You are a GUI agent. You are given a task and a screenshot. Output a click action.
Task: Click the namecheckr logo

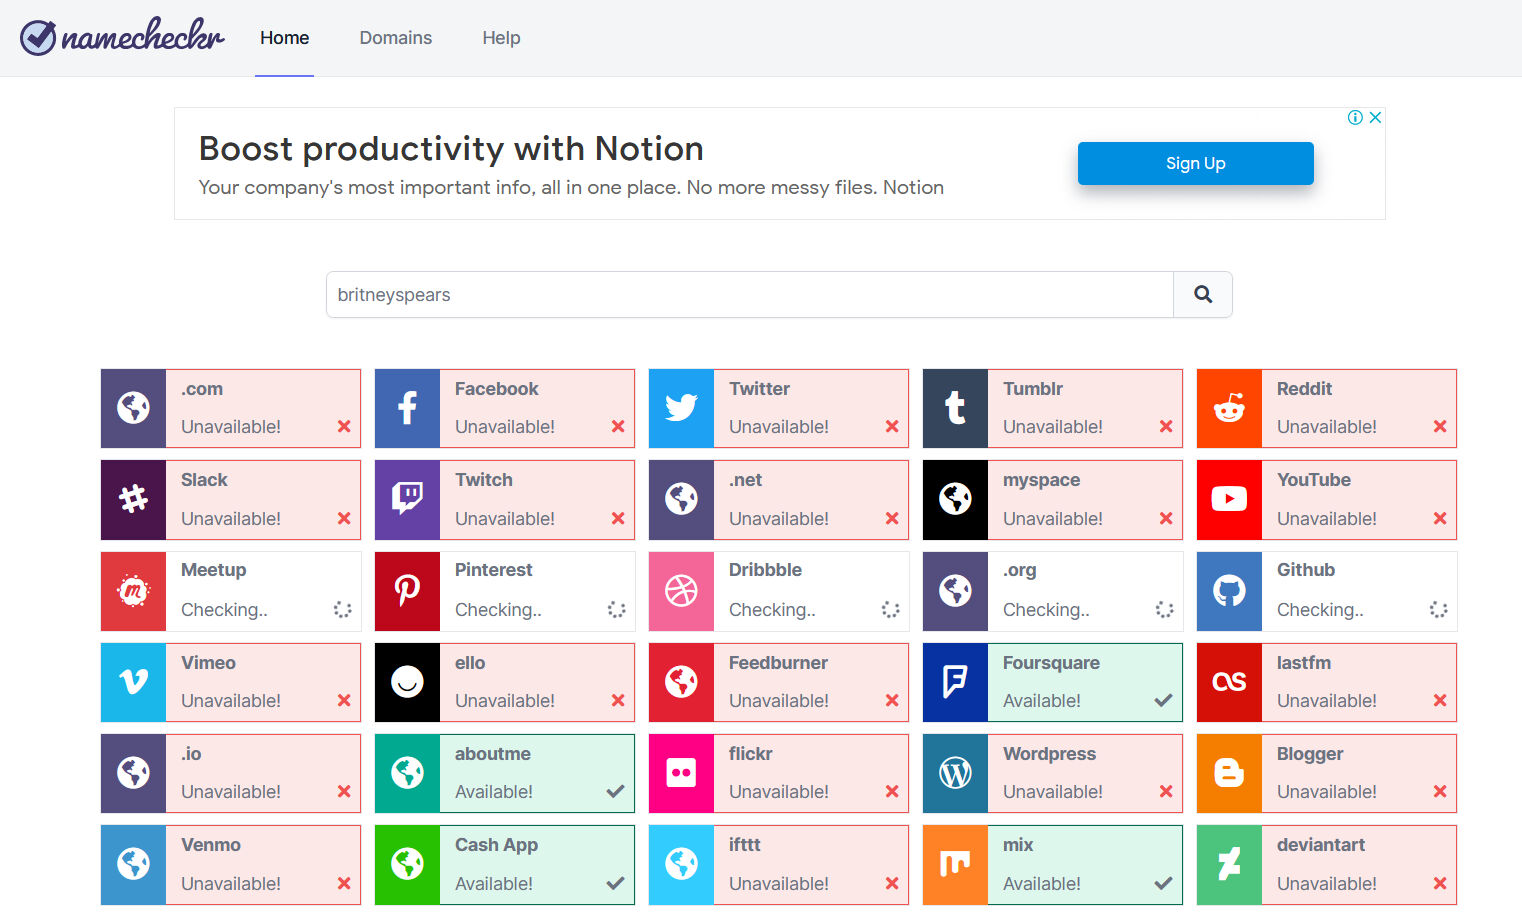click(x=122, y=37)
